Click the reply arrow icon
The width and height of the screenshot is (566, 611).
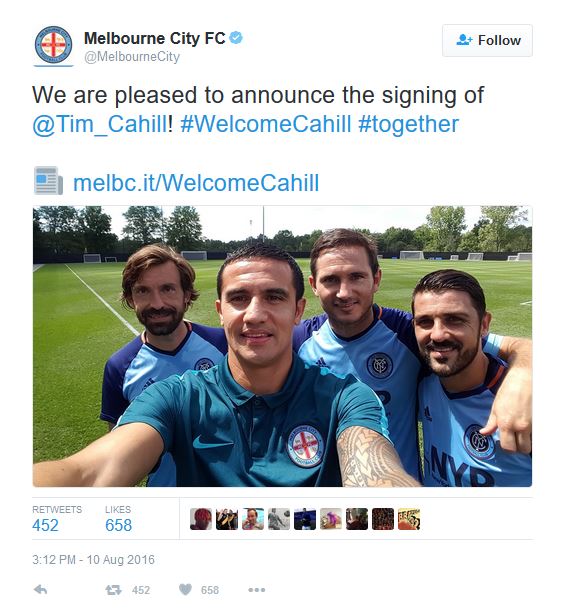tap(41, 590)
